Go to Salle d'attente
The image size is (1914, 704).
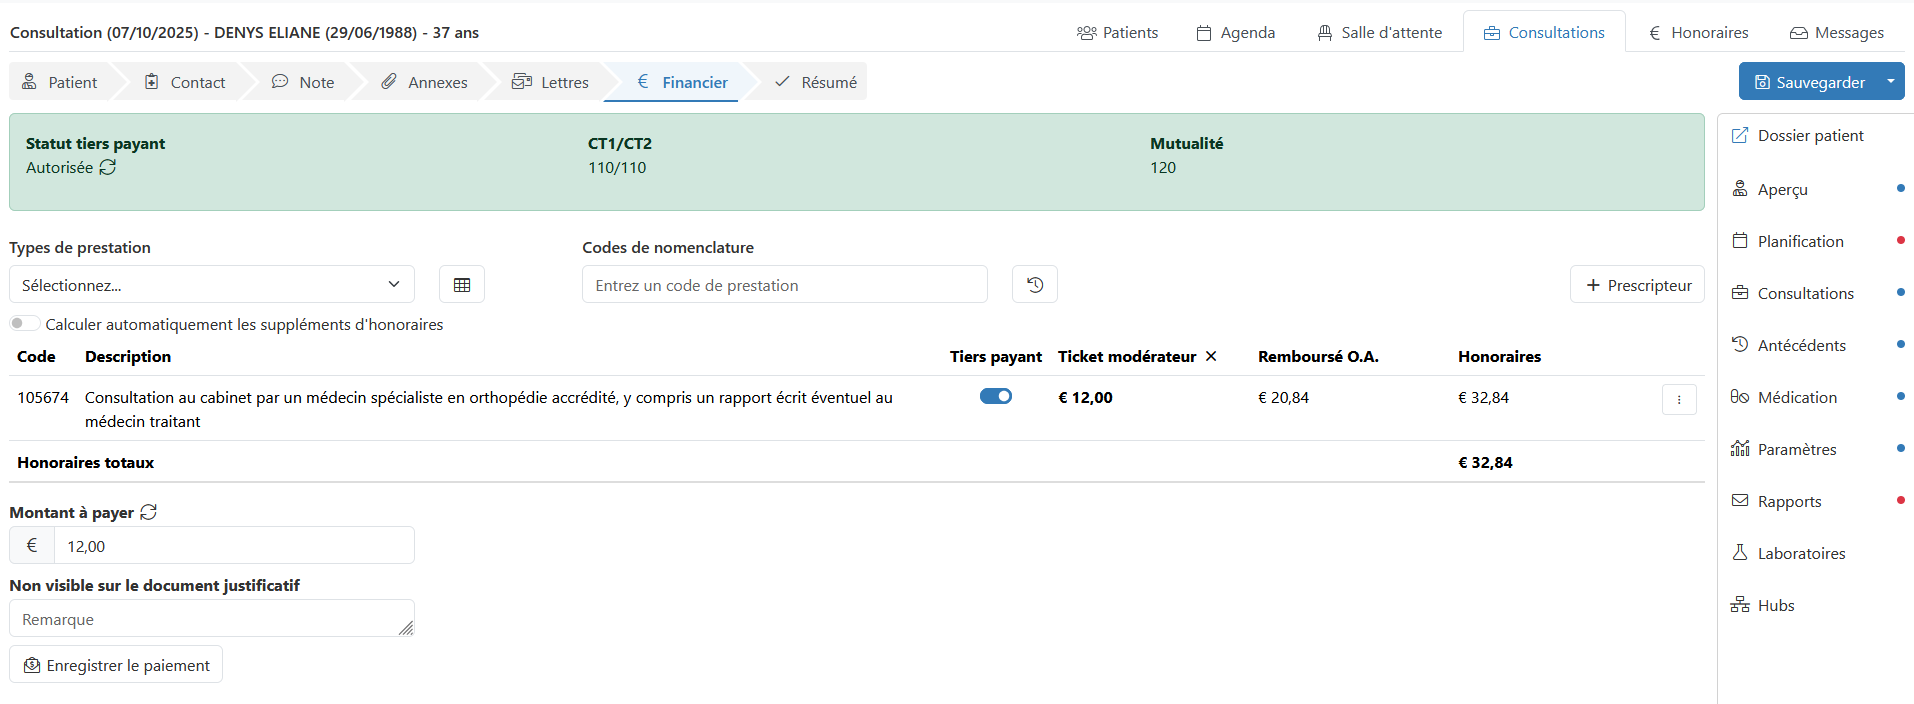(x=1380, y=32)
